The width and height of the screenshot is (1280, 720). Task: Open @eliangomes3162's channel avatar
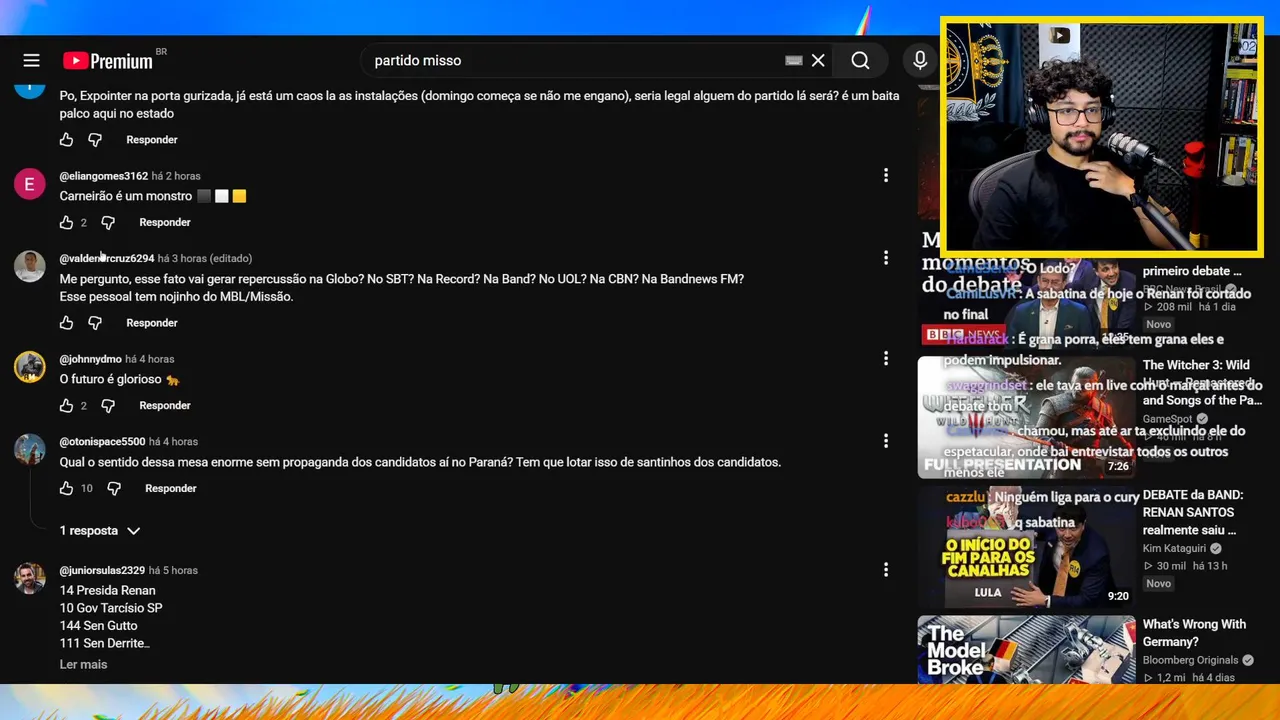[x=29, y=184]
